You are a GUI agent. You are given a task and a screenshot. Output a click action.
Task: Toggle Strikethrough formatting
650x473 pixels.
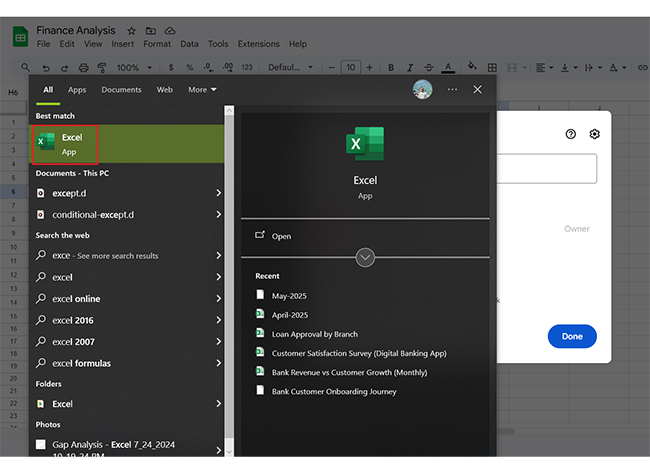429,68
